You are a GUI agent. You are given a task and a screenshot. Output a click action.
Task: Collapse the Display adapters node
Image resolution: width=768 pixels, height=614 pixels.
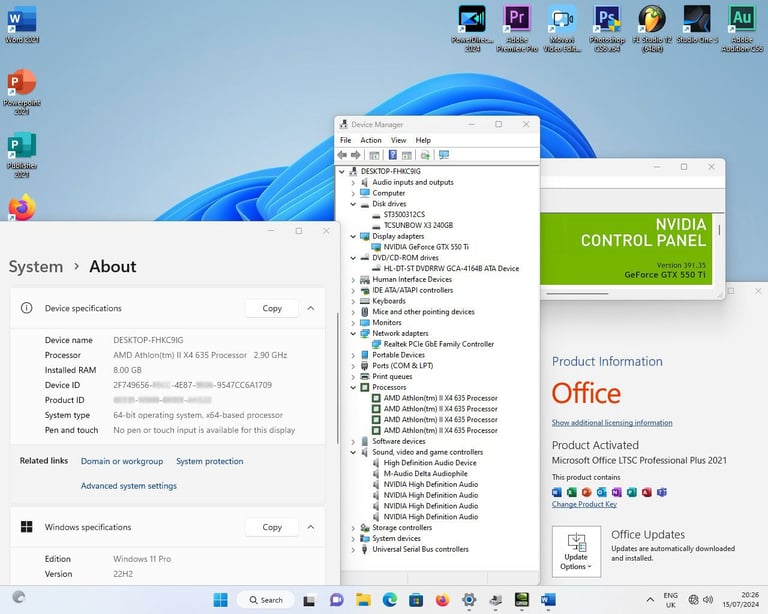click(x=353, y=236)
